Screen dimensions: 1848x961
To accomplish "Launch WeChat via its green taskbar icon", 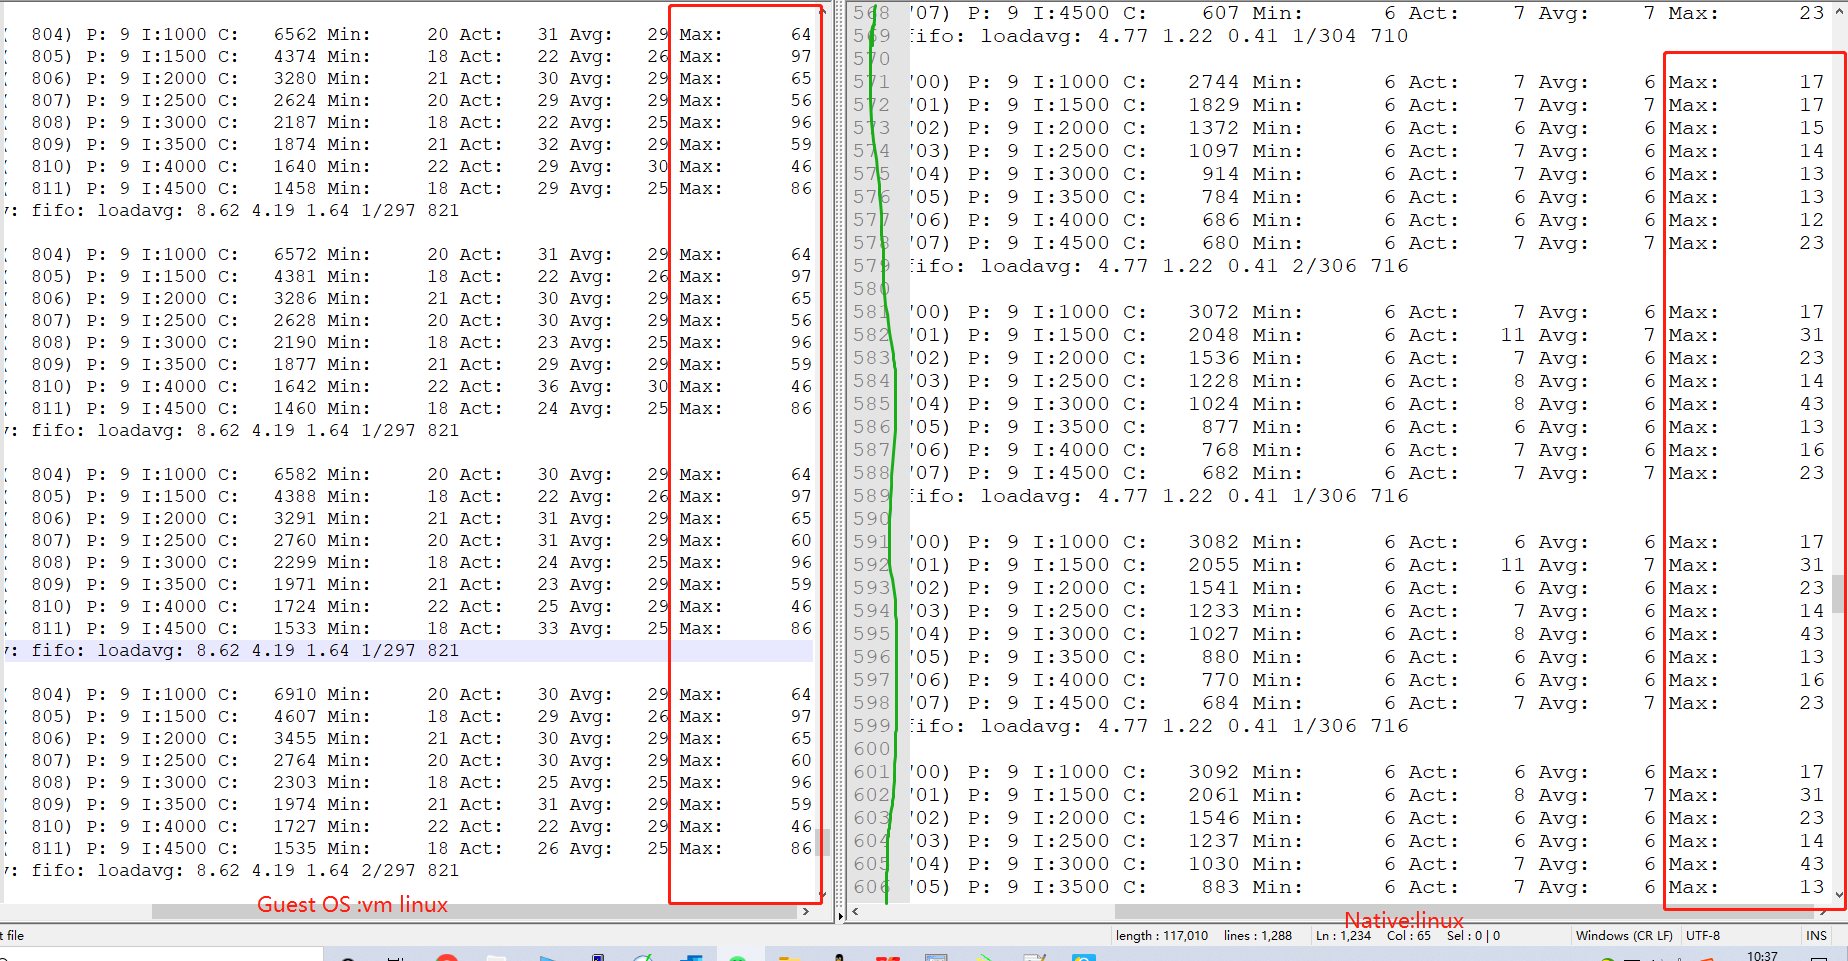I will point(737,955).
